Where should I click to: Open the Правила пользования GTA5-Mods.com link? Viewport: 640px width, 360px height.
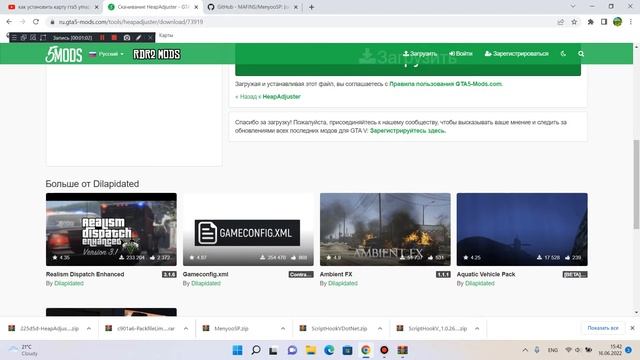click(x=445, y=84)
